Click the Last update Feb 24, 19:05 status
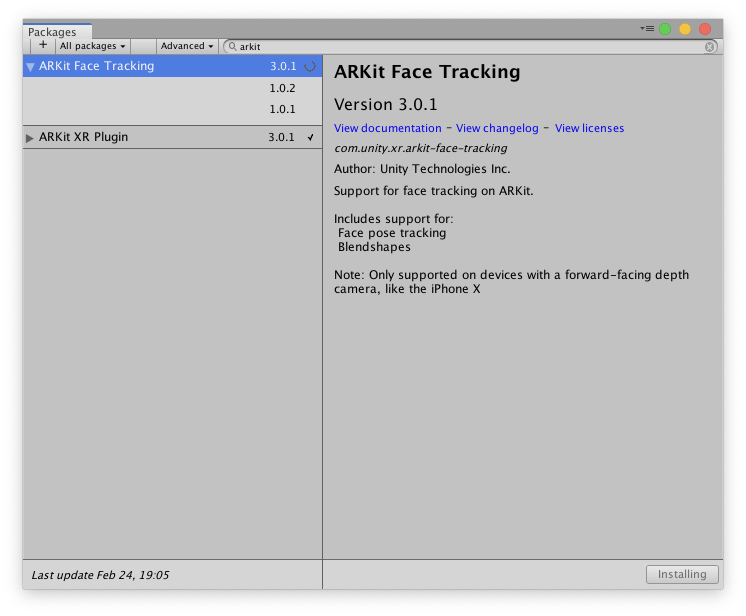Screen dimensions: 746x616 click(x=100, y=575)
